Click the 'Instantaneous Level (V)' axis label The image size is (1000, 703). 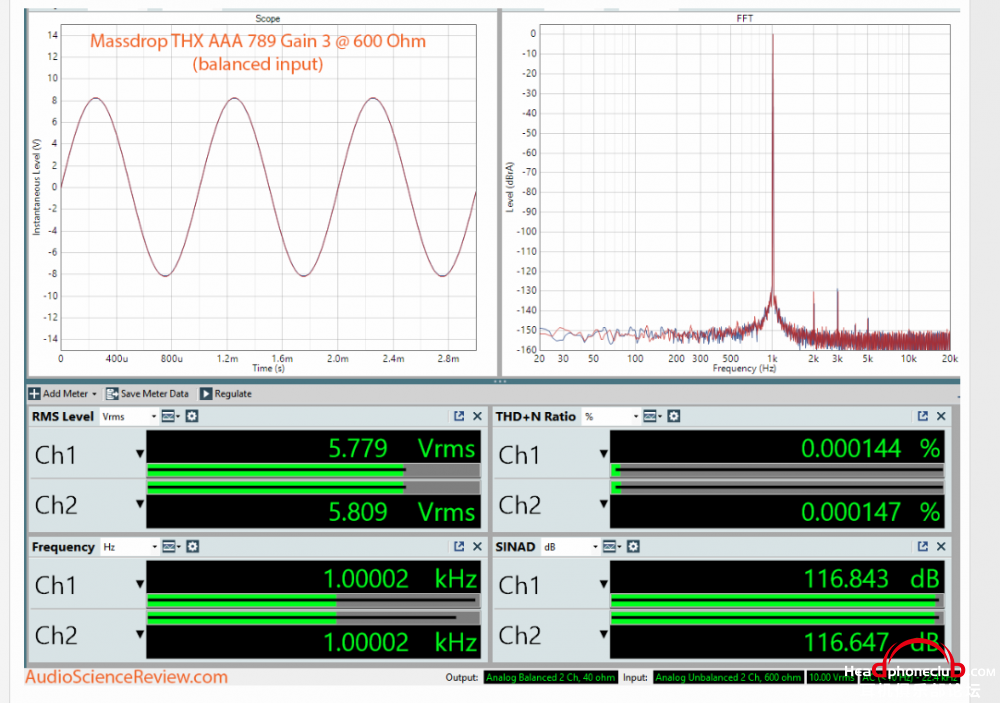36,187
